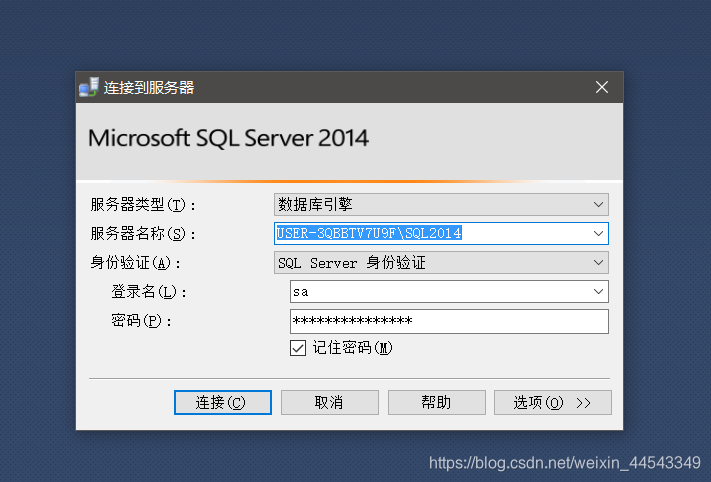Click the 密码(P) label
Viewport: 711px width, 482px height.
coord(141,321)
